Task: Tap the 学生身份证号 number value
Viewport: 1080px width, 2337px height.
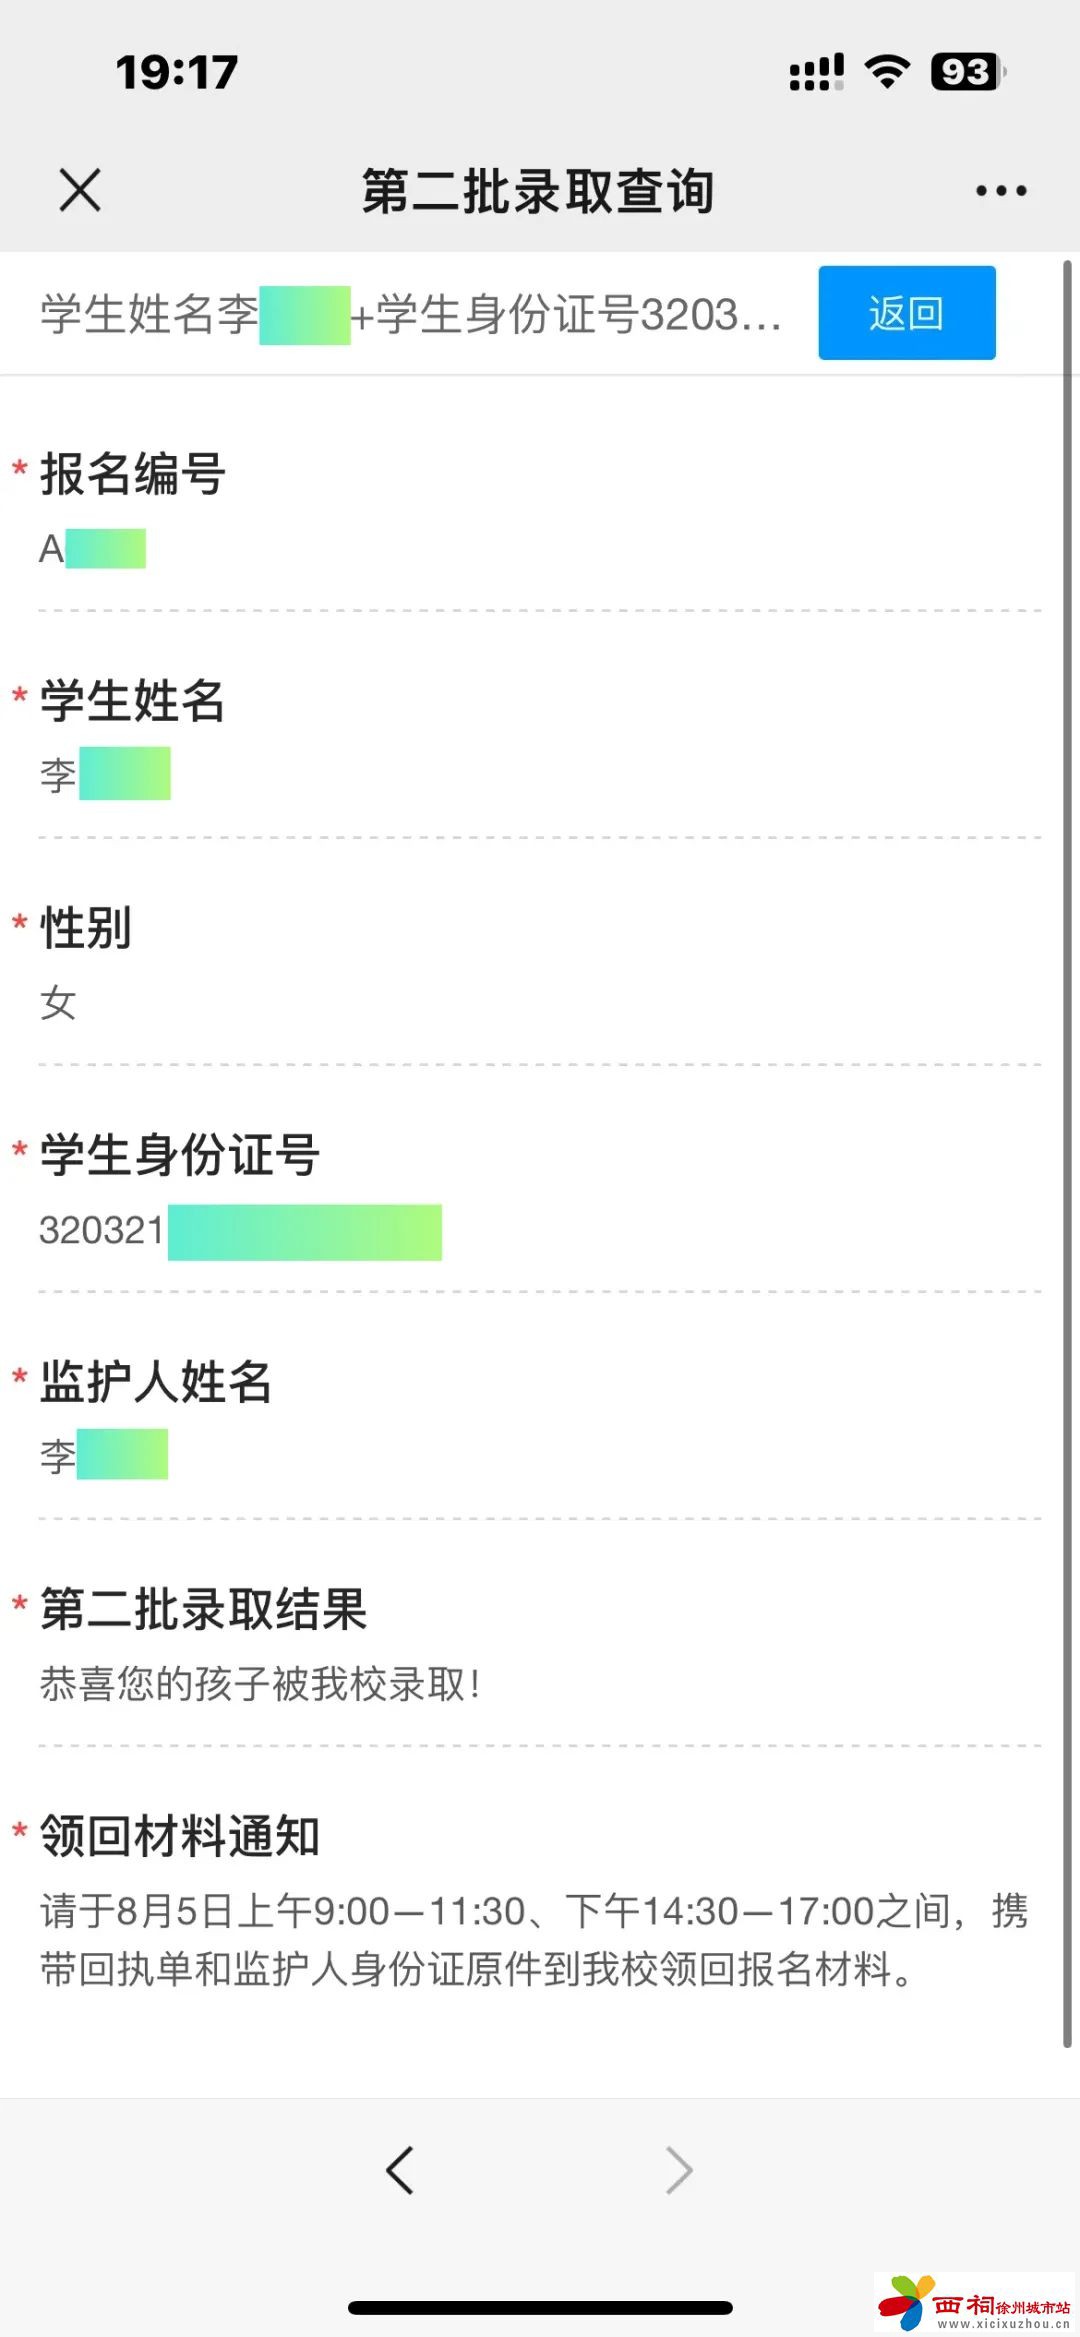Action: pyautogui.click(x=240, y=1231)
